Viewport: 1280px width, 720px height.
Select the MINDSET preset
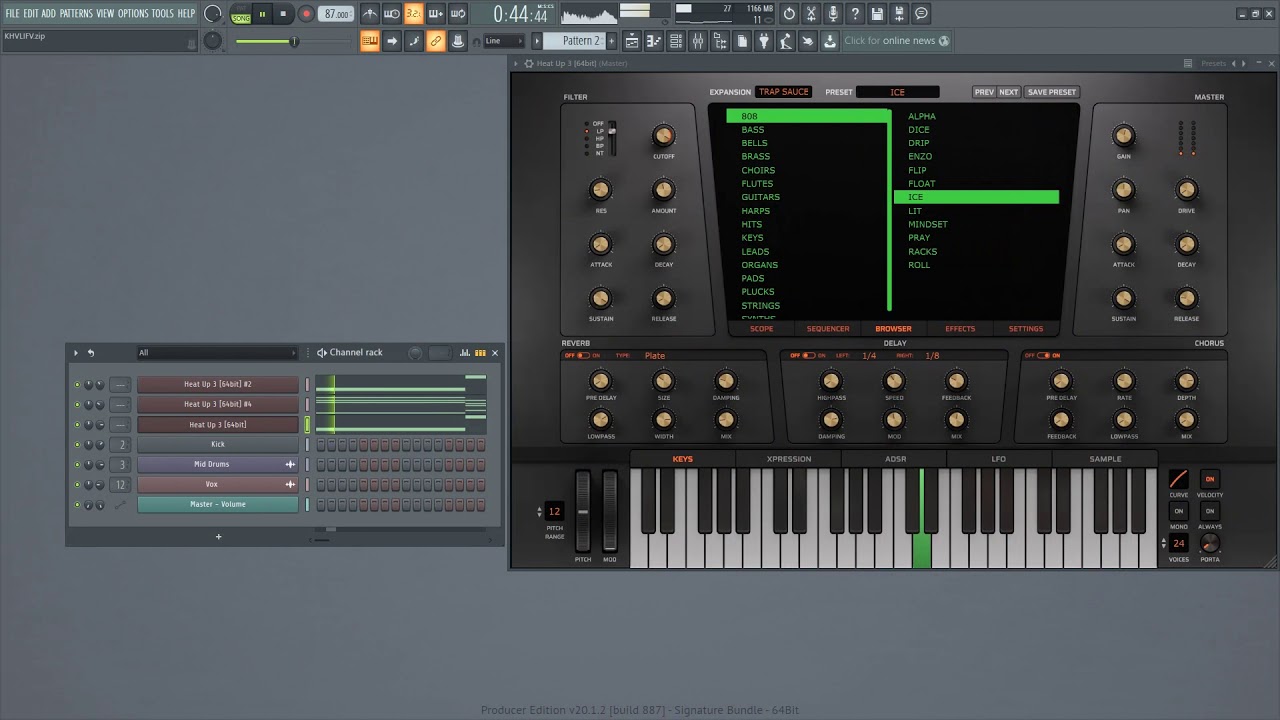point(928,224)
